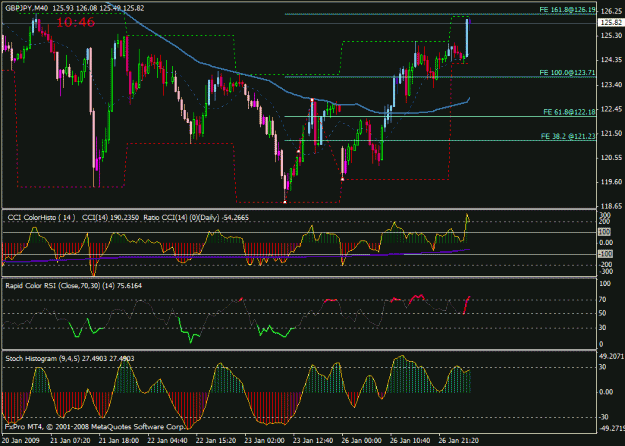Click the GBPJPY,M40 chart title text
This screenshot has height=446, width=625.
(27, 8)
